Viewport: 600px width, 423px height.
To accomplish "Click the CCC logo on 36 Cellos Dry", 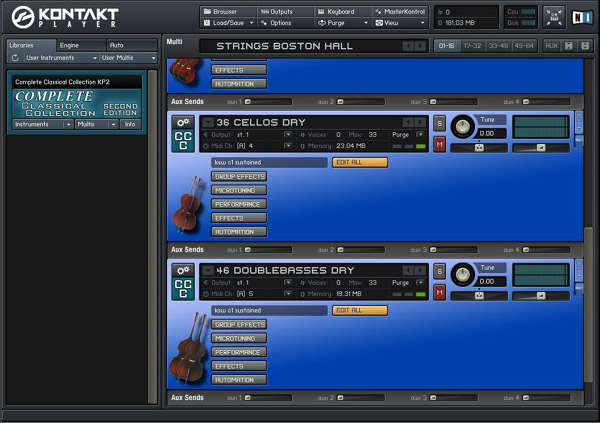I will pyautogui.click(x=183, y=140).
